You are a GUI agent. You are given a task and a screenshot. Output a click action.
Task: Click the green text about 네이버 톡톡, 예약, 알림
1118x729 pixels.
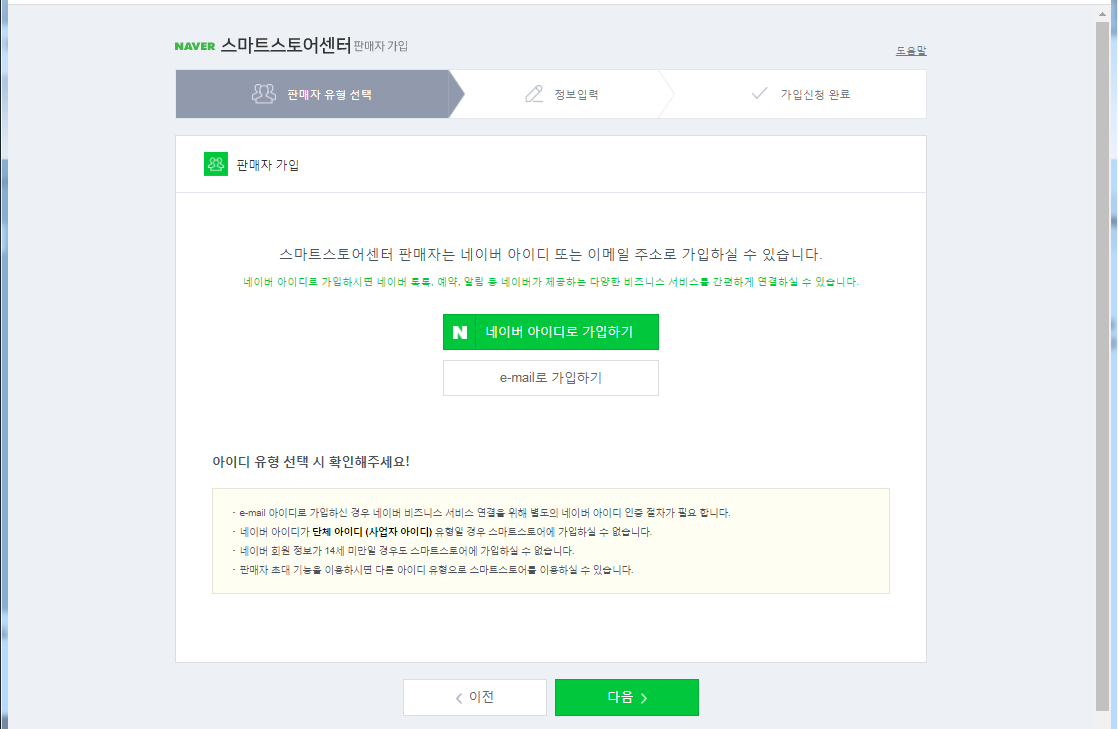pos(550,282)
